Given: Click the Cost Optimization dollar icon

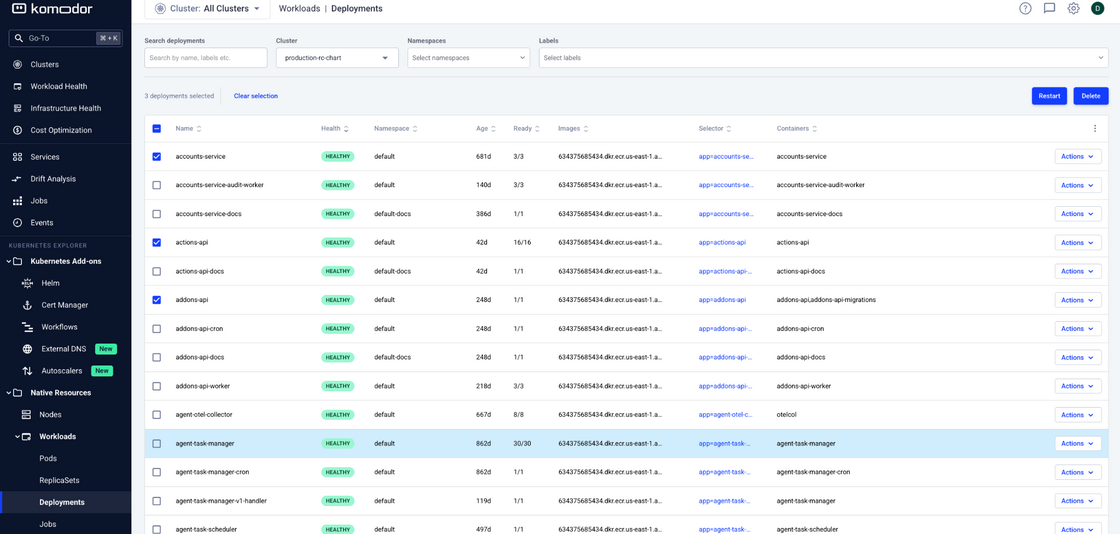Looking at the screenshot, I should 17,130.
